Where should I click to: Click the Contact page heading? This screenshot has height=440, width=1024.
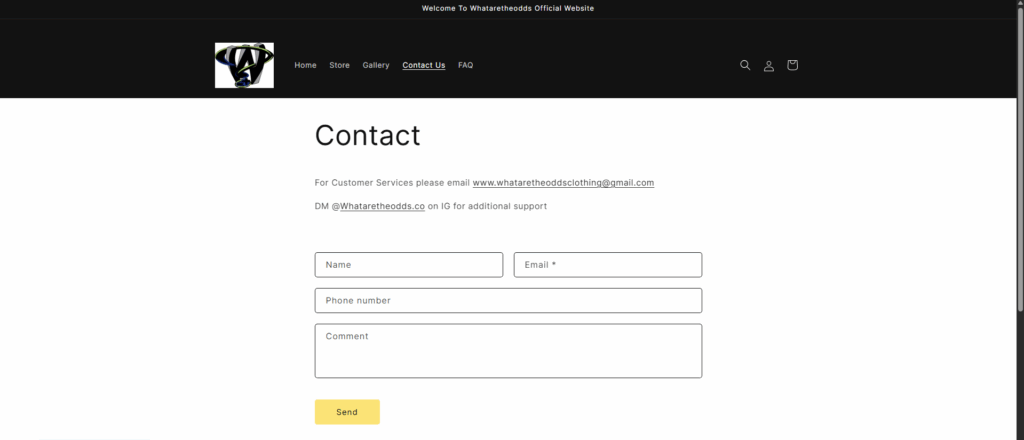tap(368, 135)
